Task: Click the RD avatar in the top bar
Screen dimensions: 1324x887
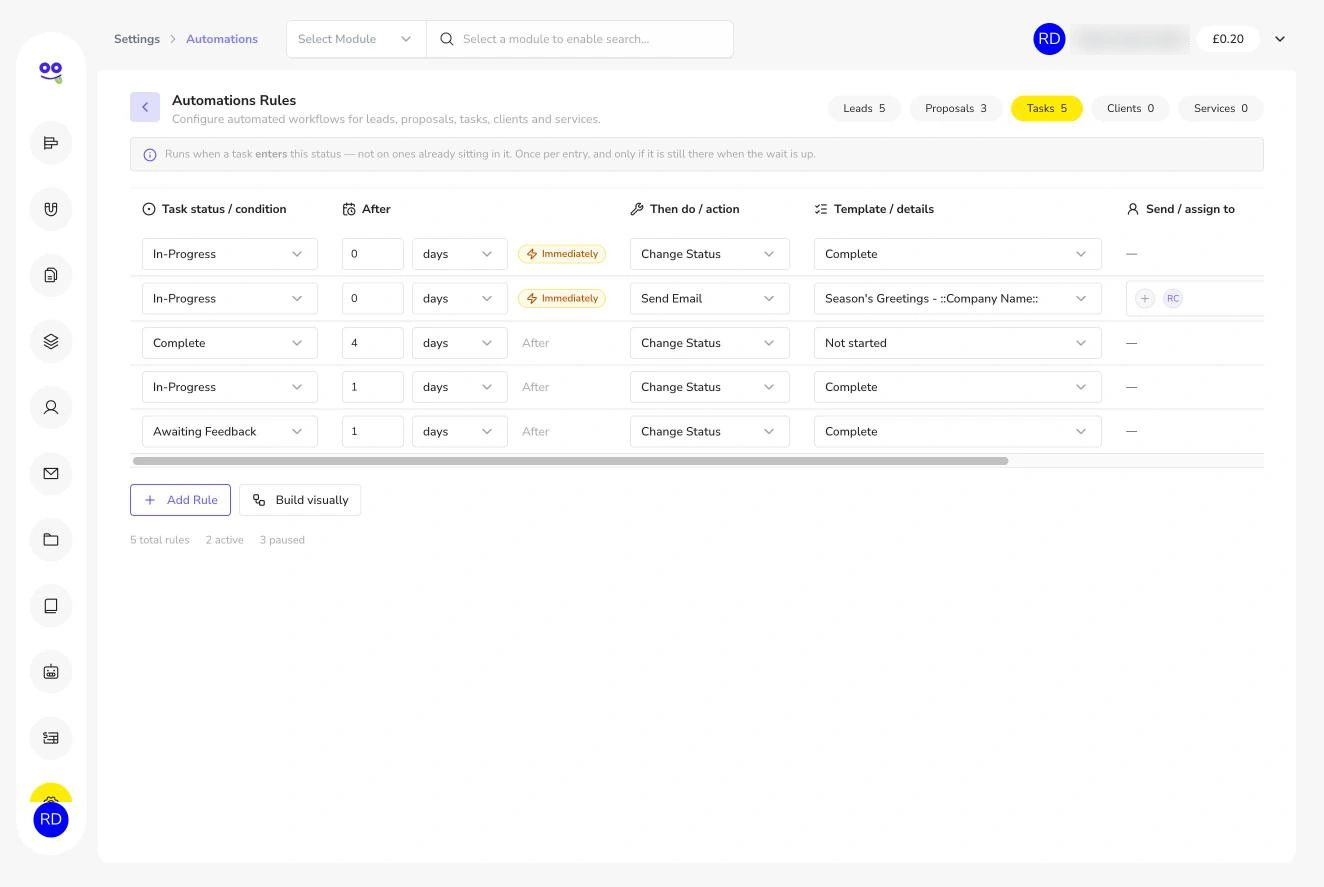Action: tap(1049, 39)
